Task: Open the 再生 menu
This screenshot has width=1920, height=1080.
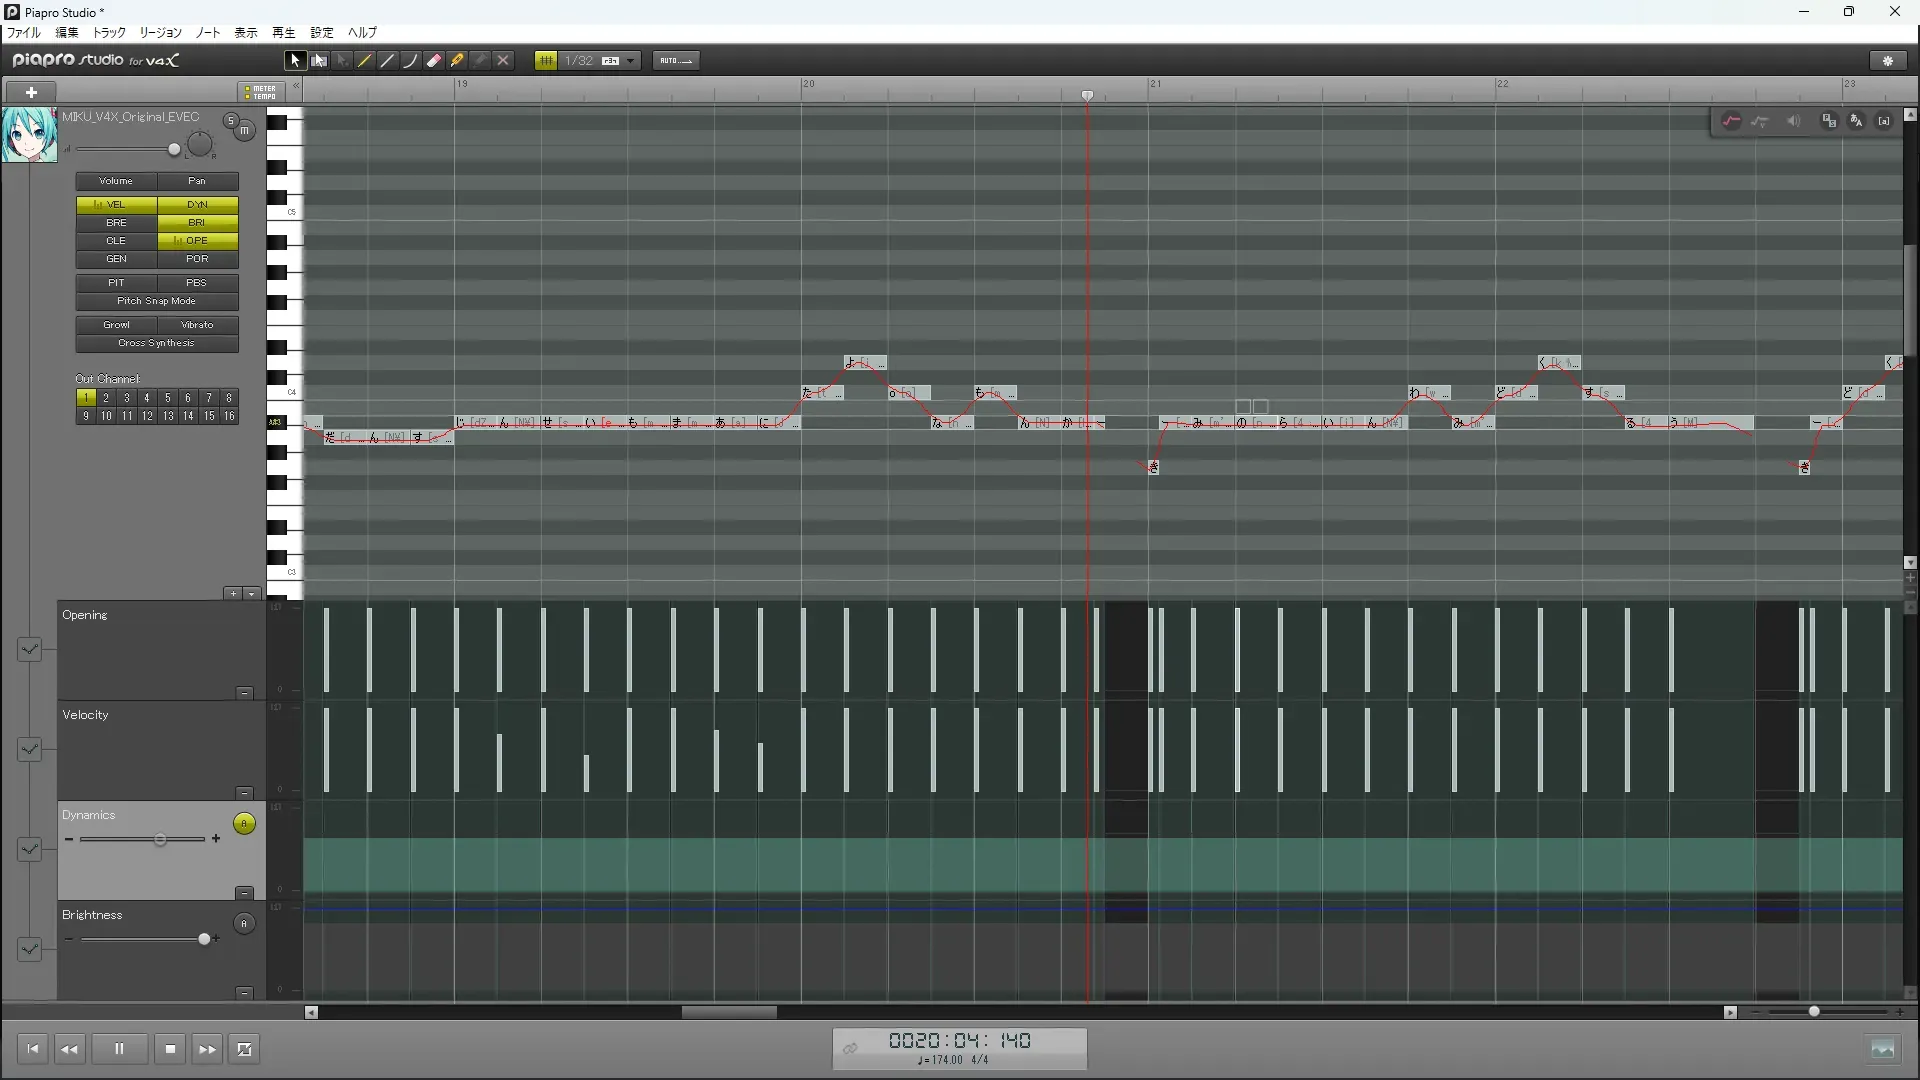Action: 284,33
